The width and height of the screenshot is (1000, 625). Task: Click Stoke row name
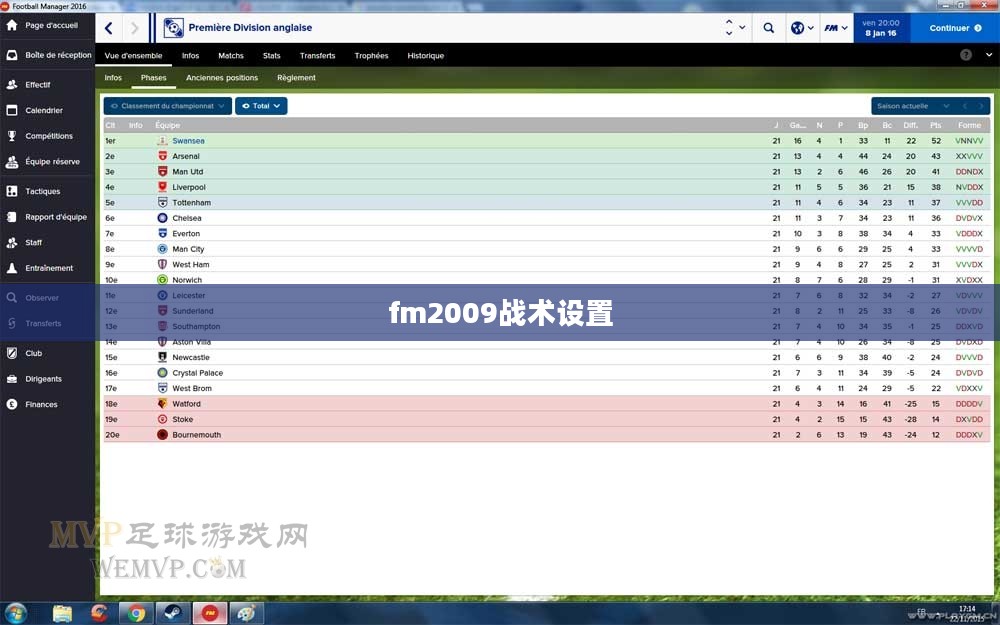(x=182, y=420)
